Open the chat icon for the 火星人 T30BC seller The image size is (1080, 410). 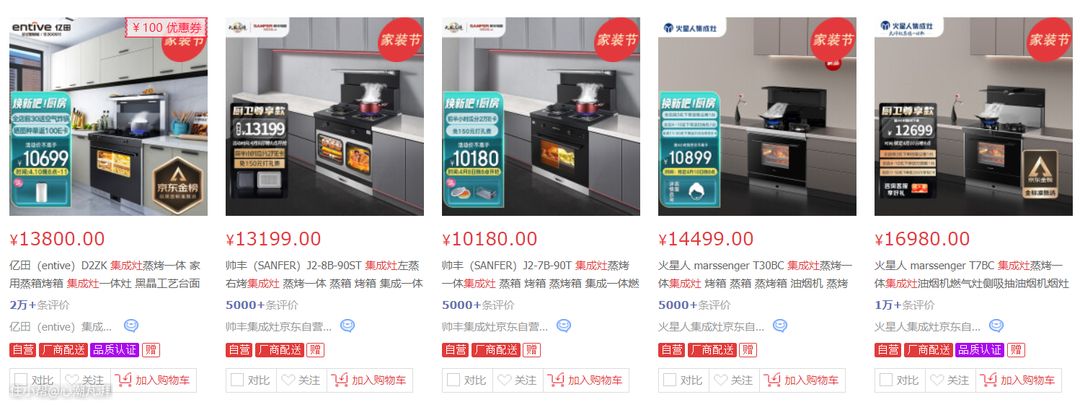click(x=780, y=326)
